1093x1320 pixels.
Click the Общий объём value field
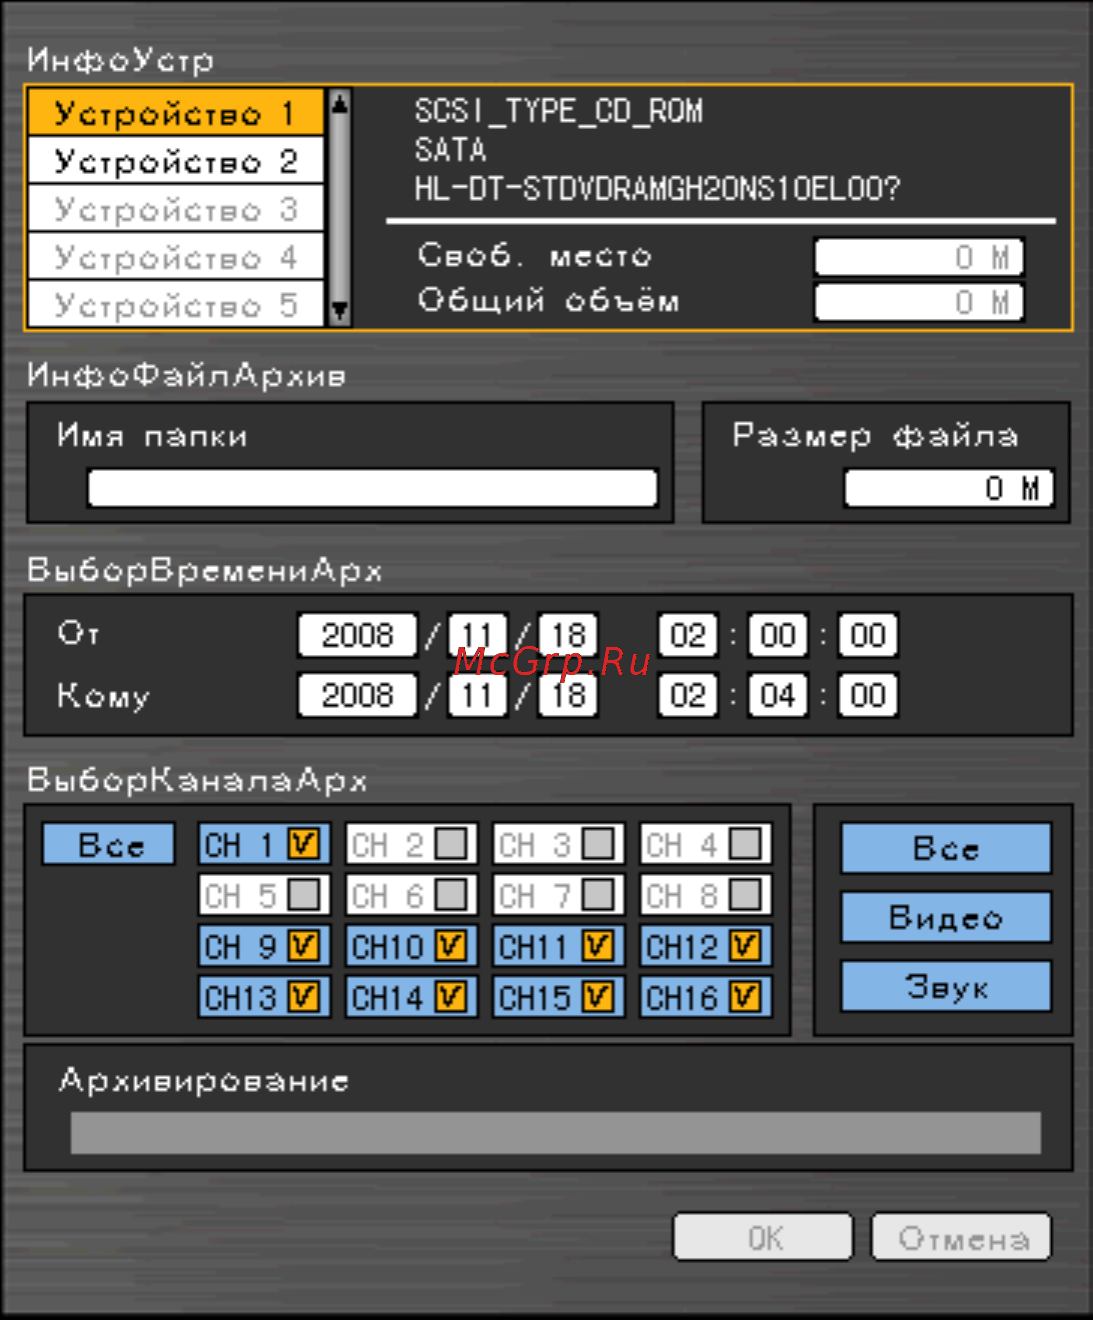[x=919, y=302]
